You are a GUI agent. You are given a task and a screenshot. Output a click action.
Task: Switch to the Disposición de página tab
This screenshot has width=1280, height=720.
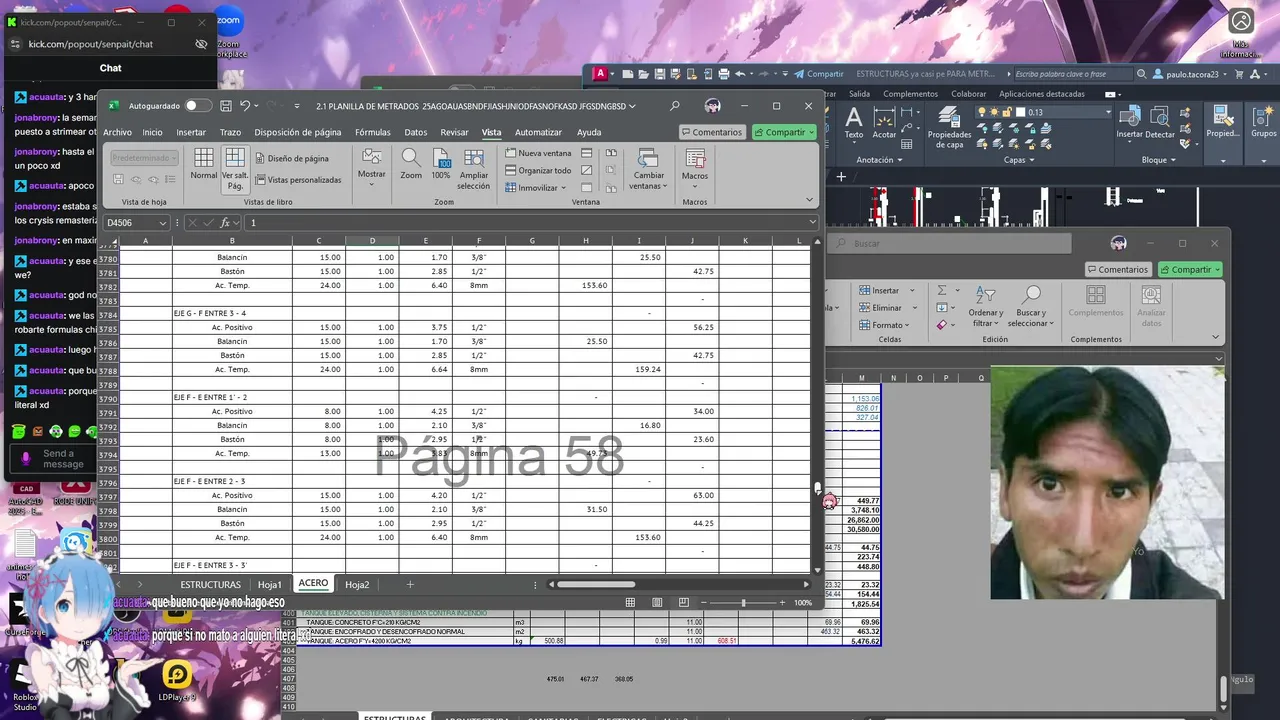[298, 132]
